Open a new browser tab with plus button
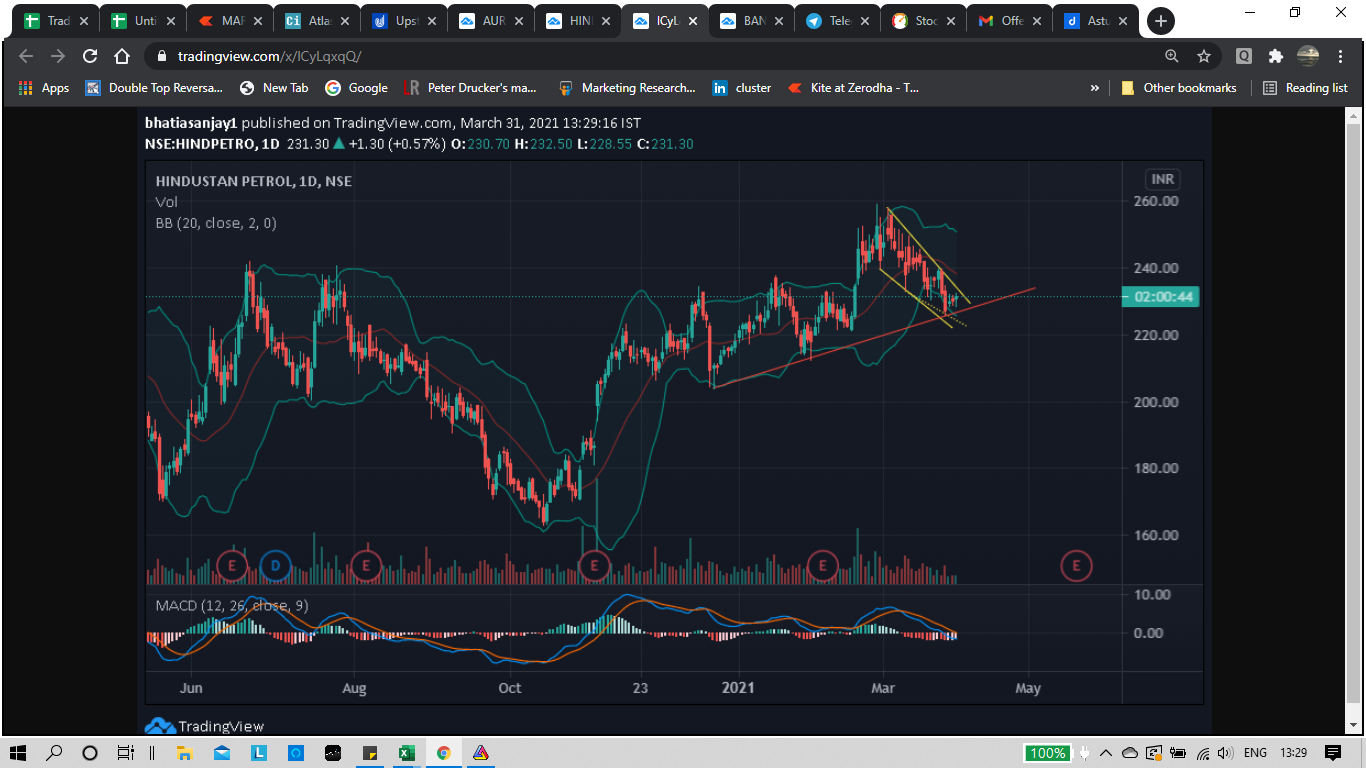The height and width of the screenshot is (768, 1366). pos(1160,21)
